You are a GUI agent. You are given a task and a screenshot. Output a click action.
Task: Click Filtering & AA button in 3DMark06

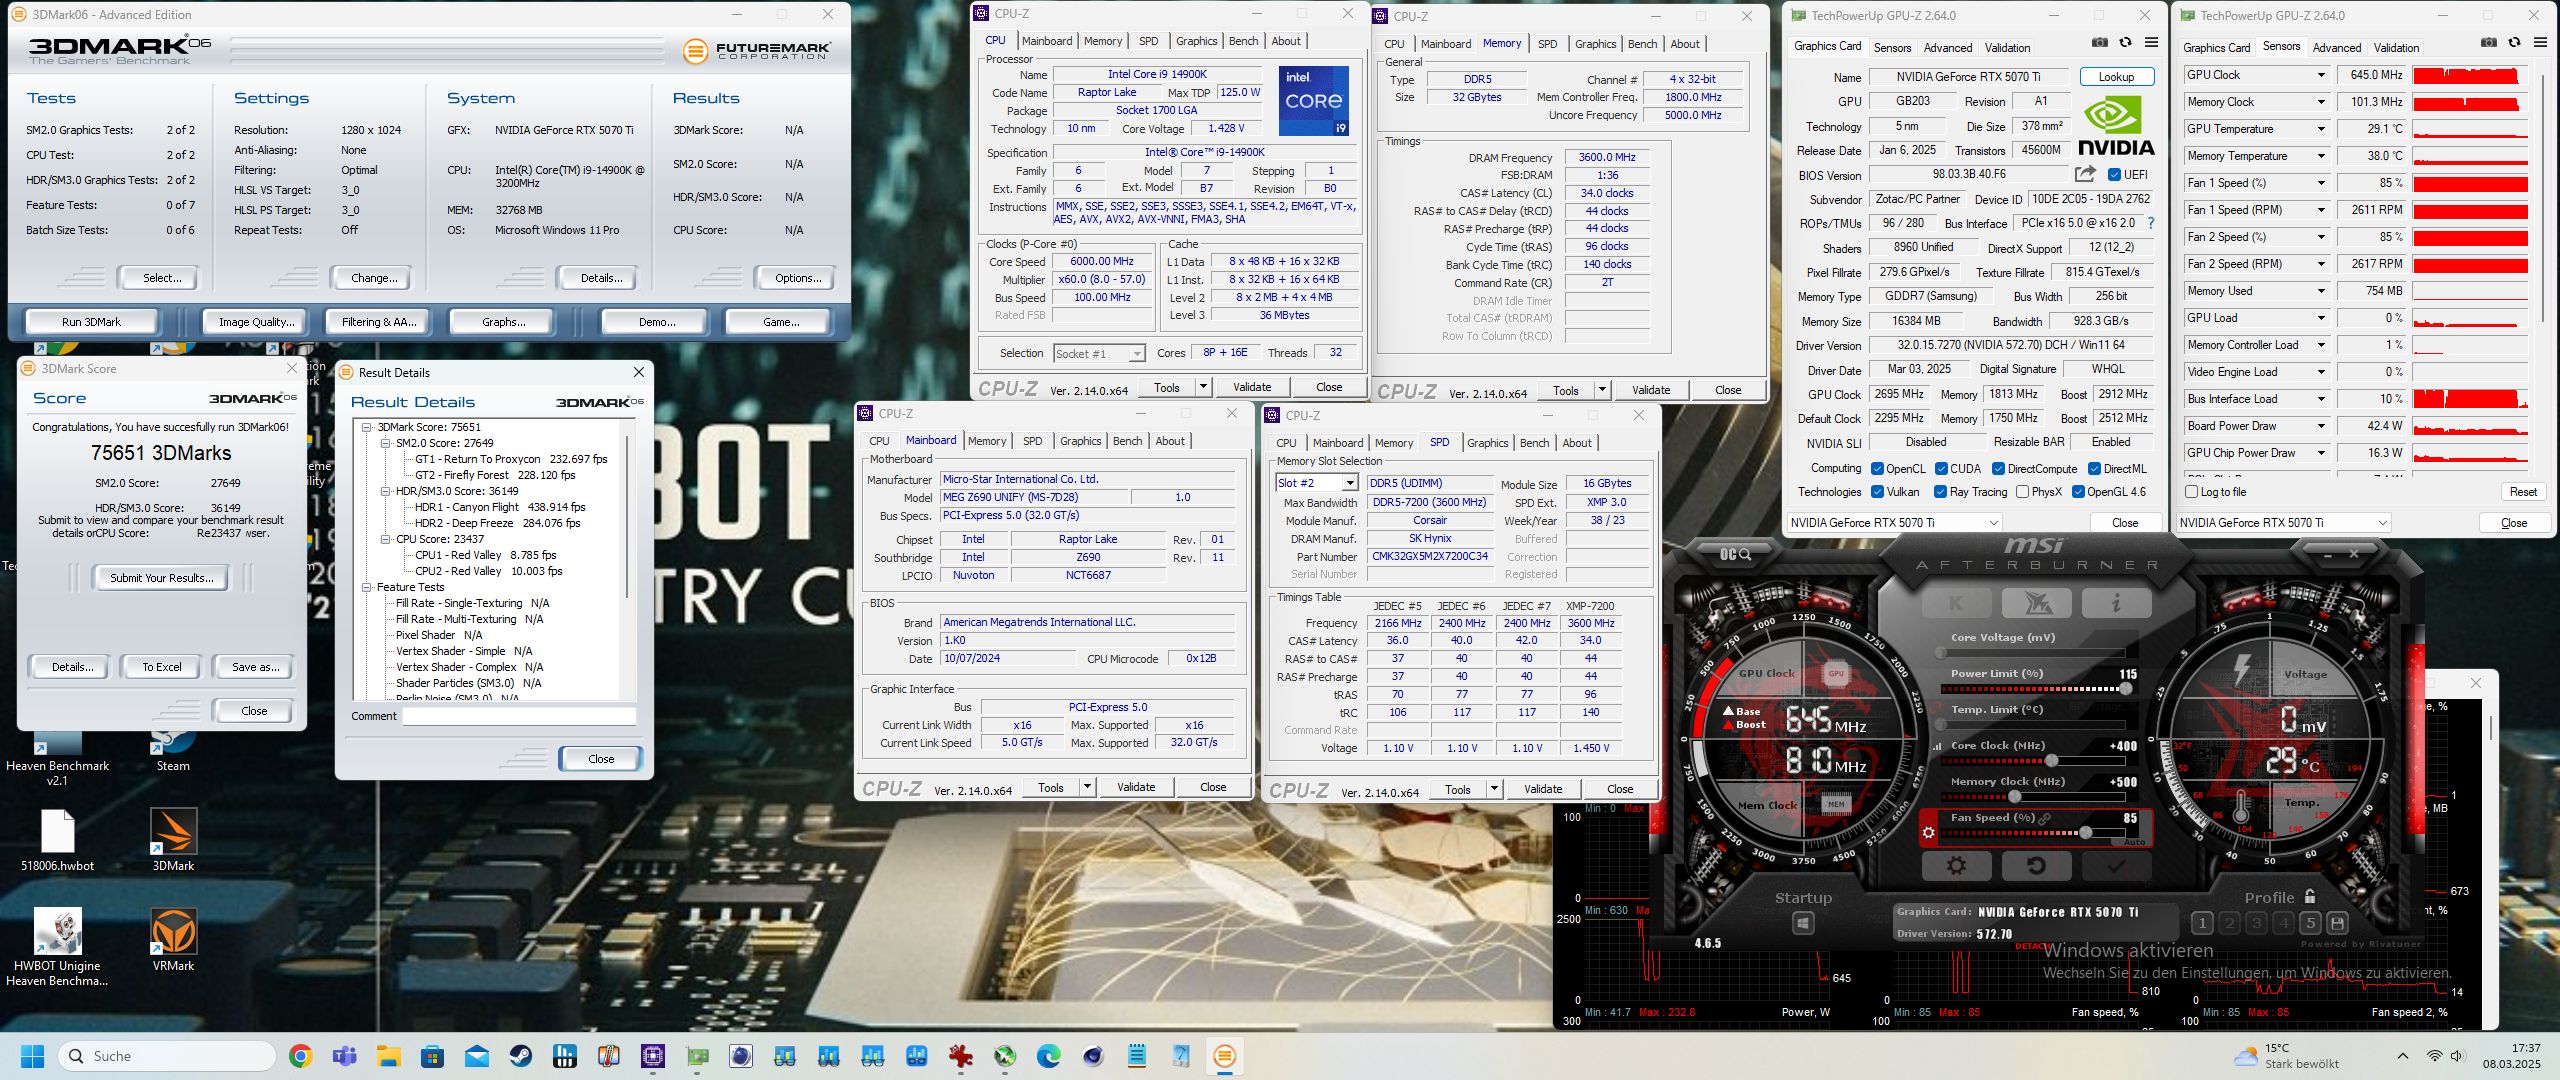coord(379,322)
